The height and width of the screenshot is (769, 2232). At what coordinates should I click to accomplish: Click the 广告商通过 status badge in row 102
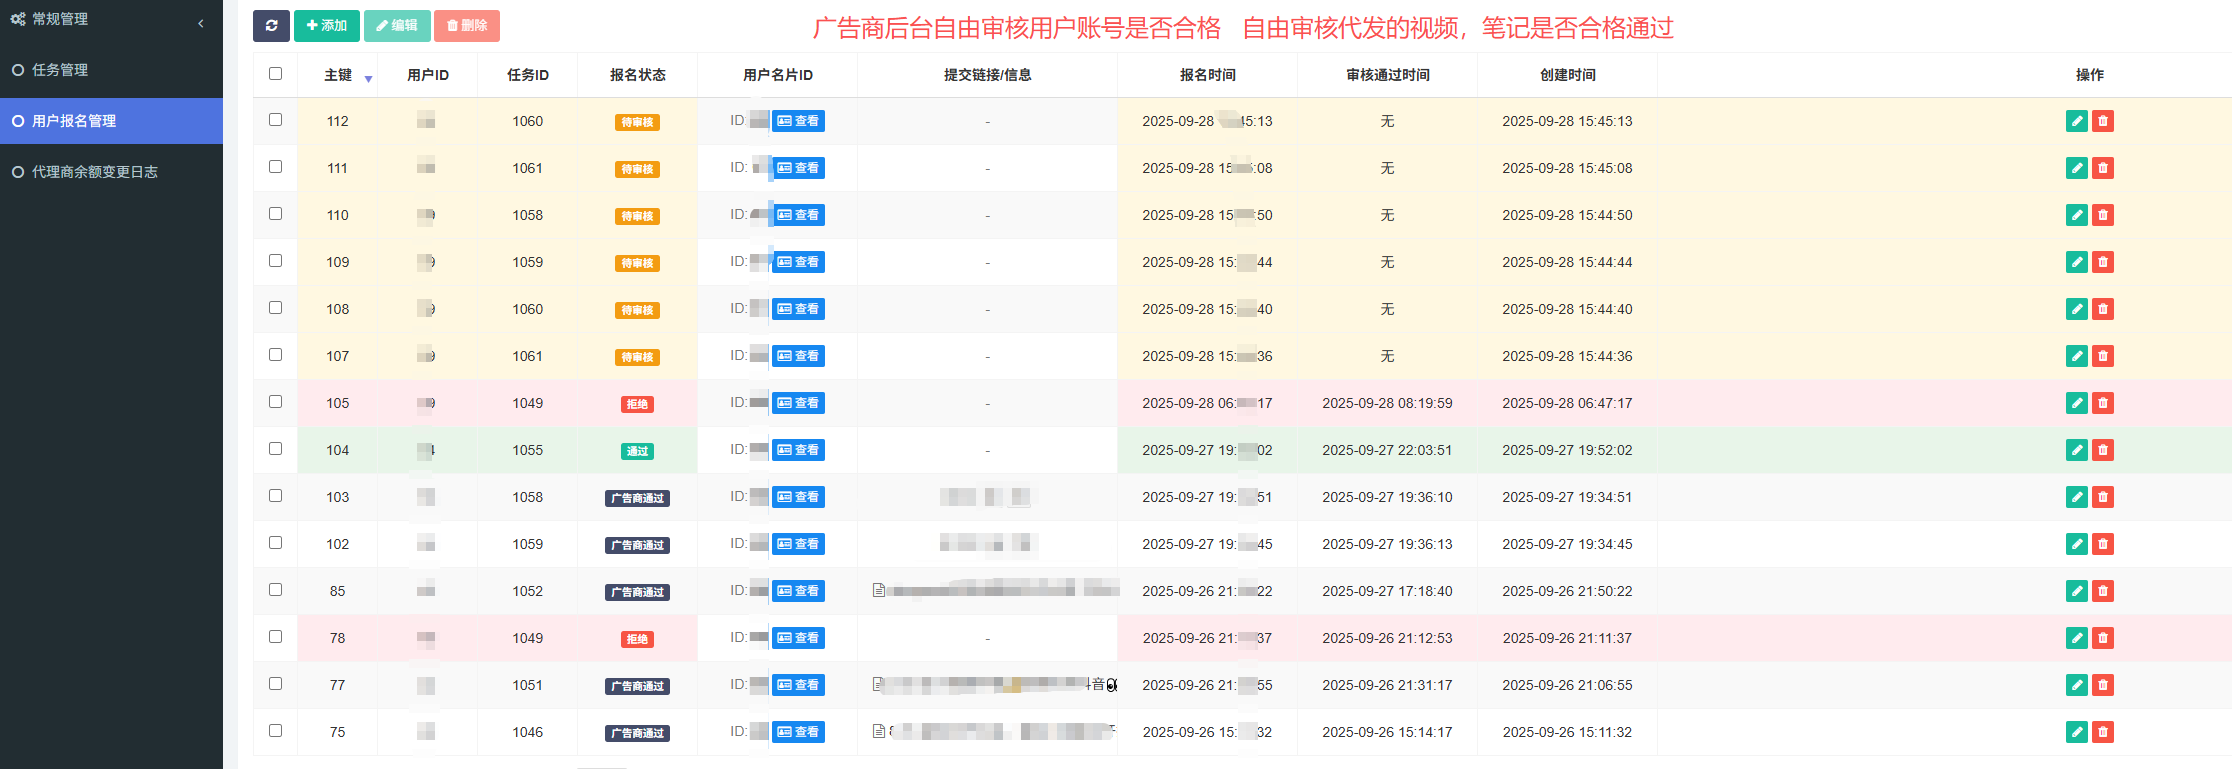click(637, 545)
